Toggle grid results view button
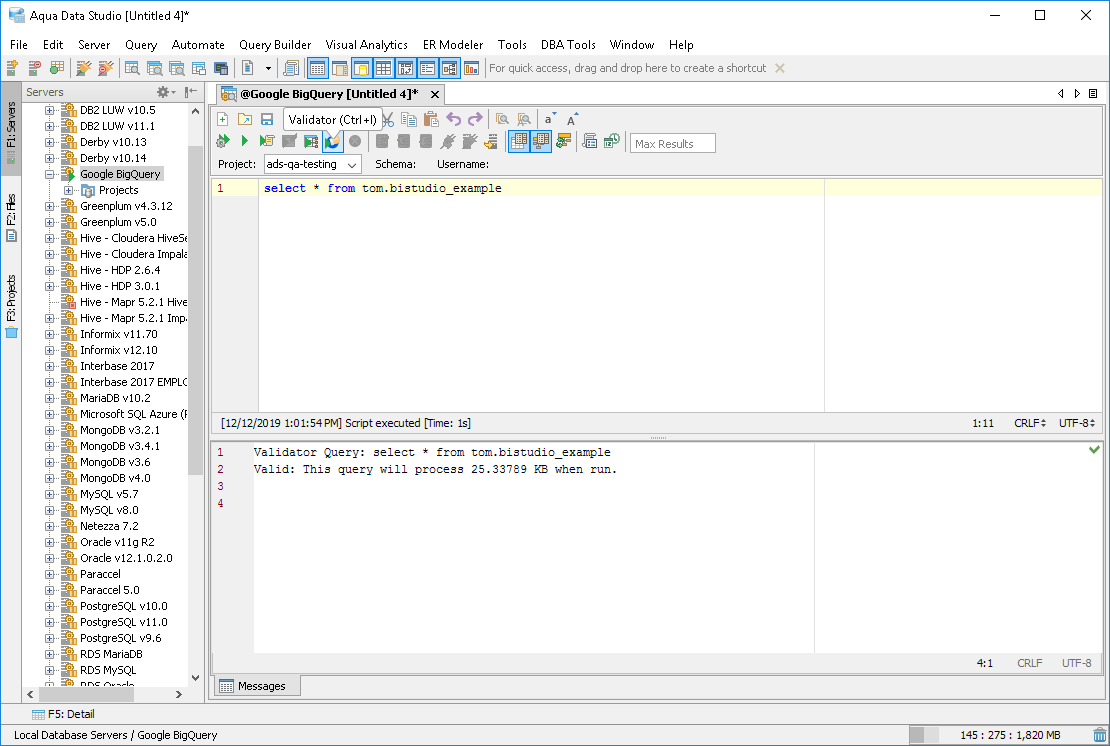This screenshot has height=746, width=1110. pos(519,142)
